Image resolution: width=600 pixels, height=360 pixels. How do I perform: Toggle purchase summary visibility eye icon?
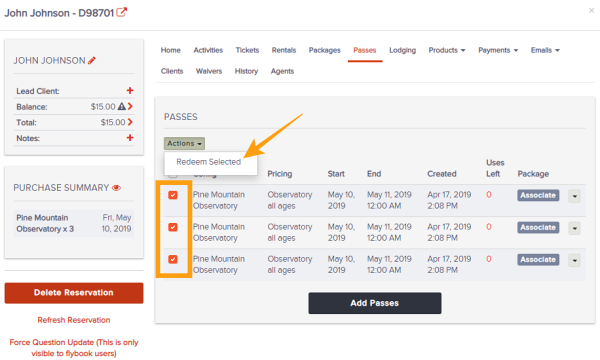click(x=116, y=188)
